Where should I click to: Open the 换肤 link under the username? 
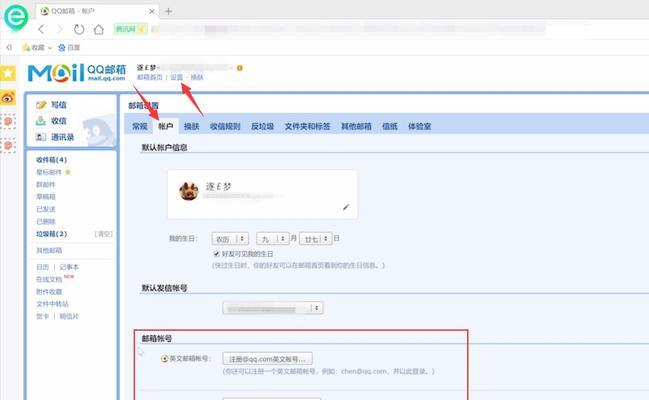coord(197,77)
